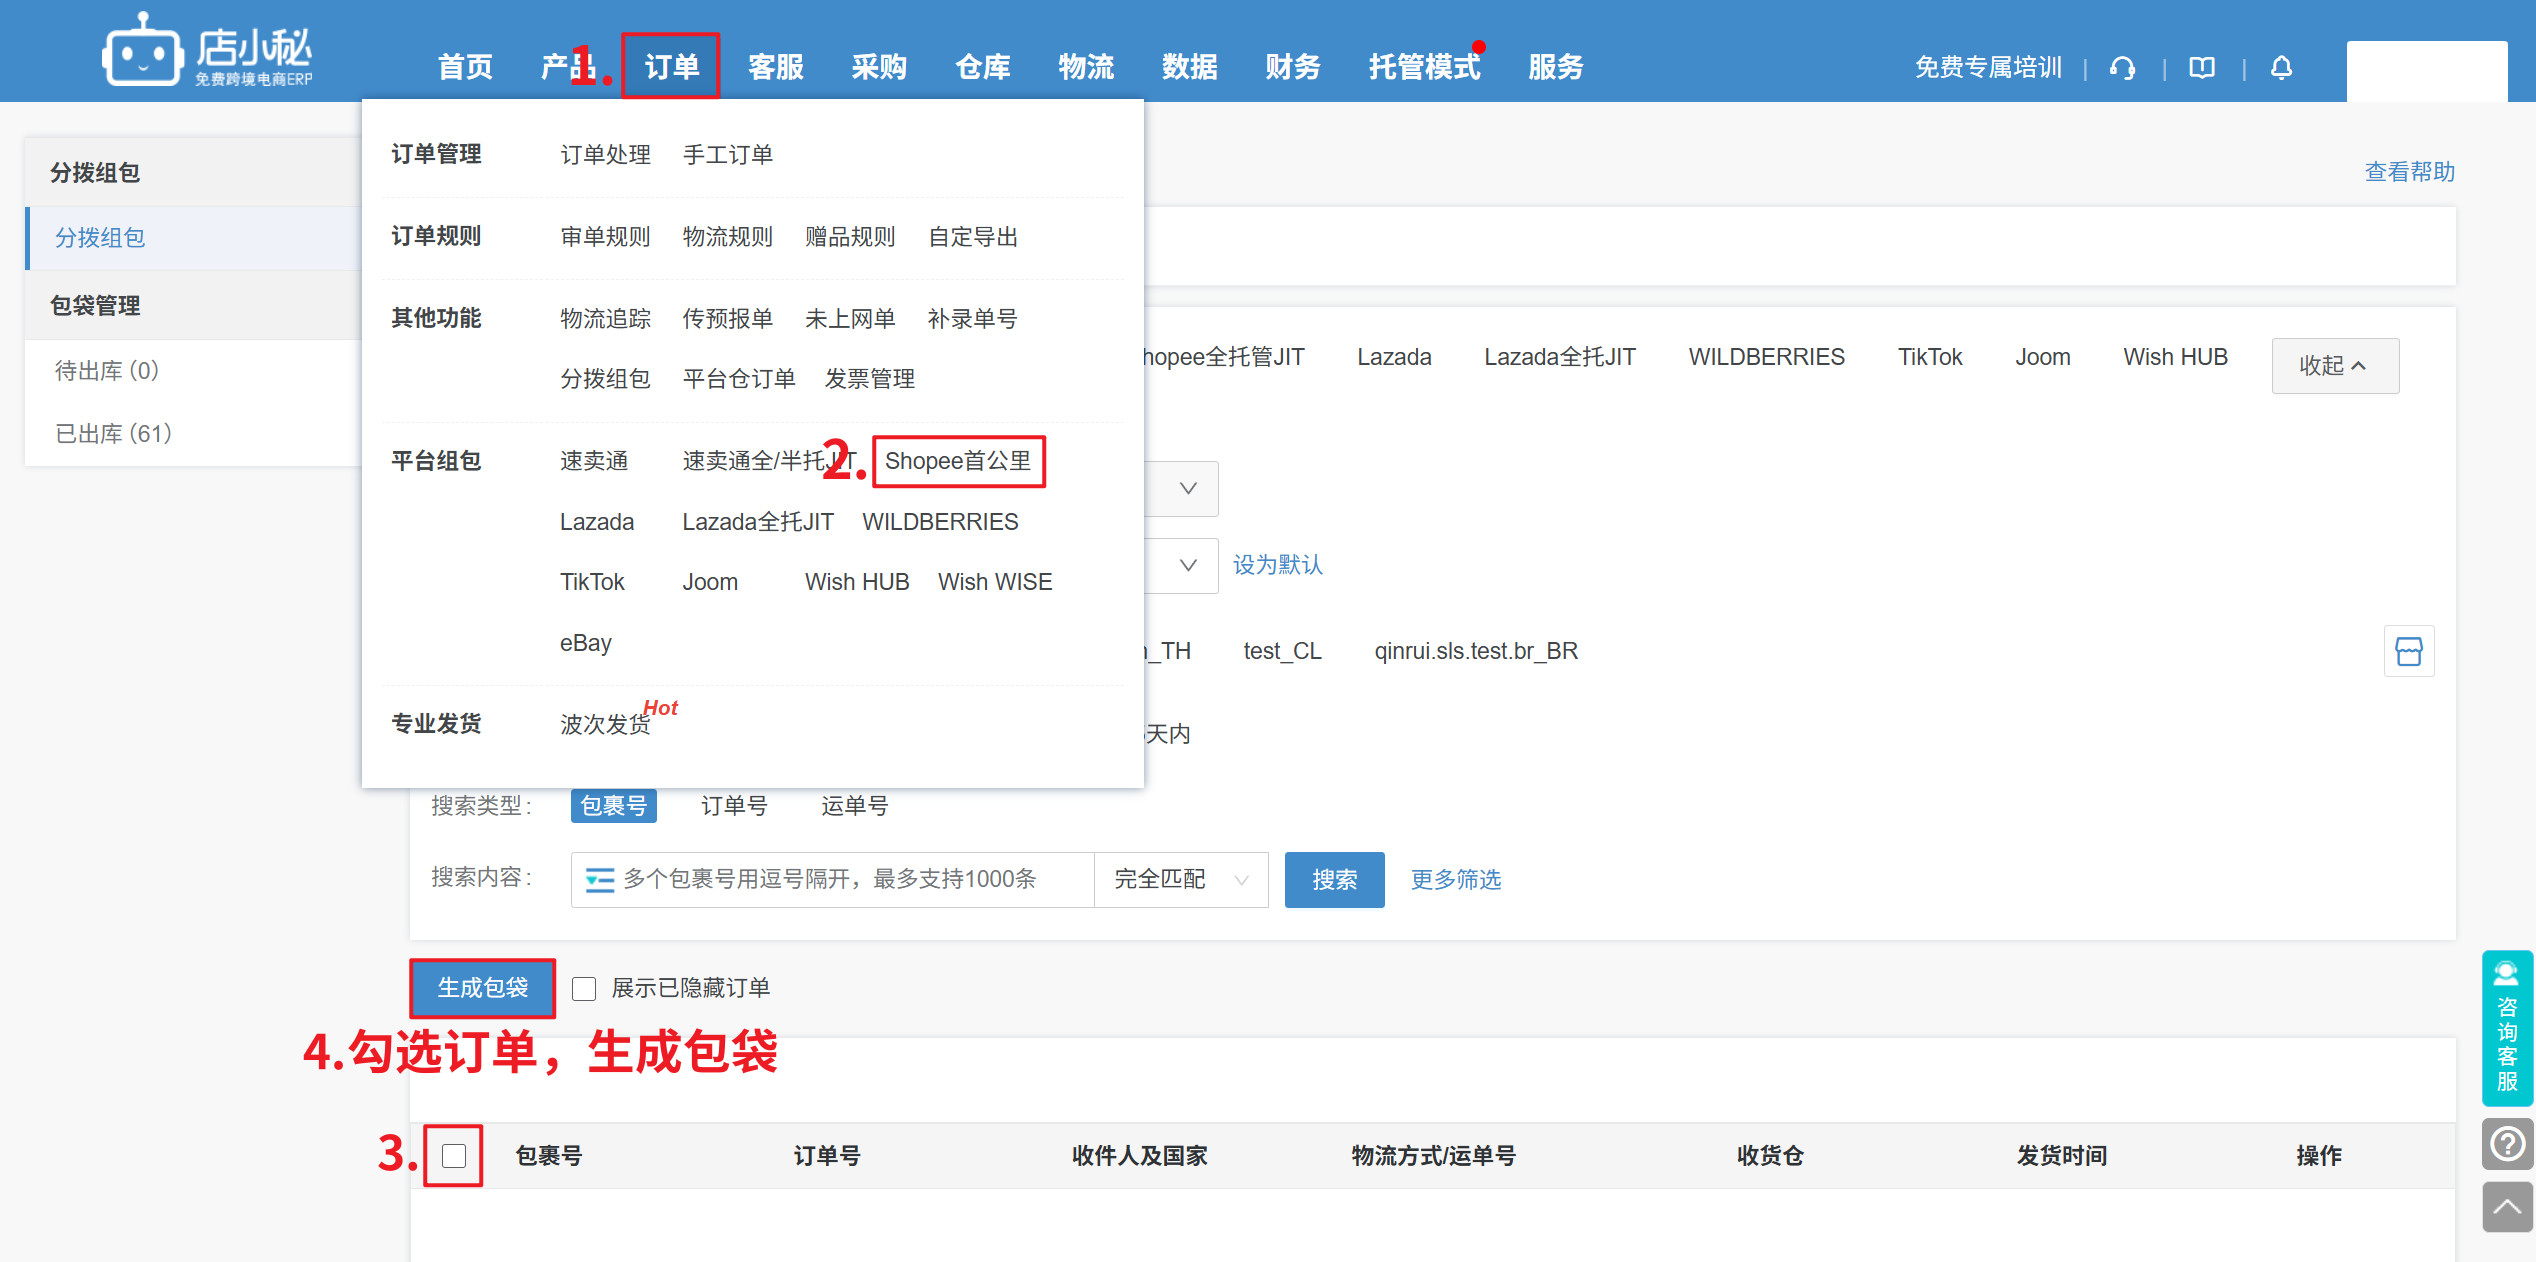The image size is (2536, 1262).
Task: Click the question mark help icon
Action: click(x=2507, y=1143)
